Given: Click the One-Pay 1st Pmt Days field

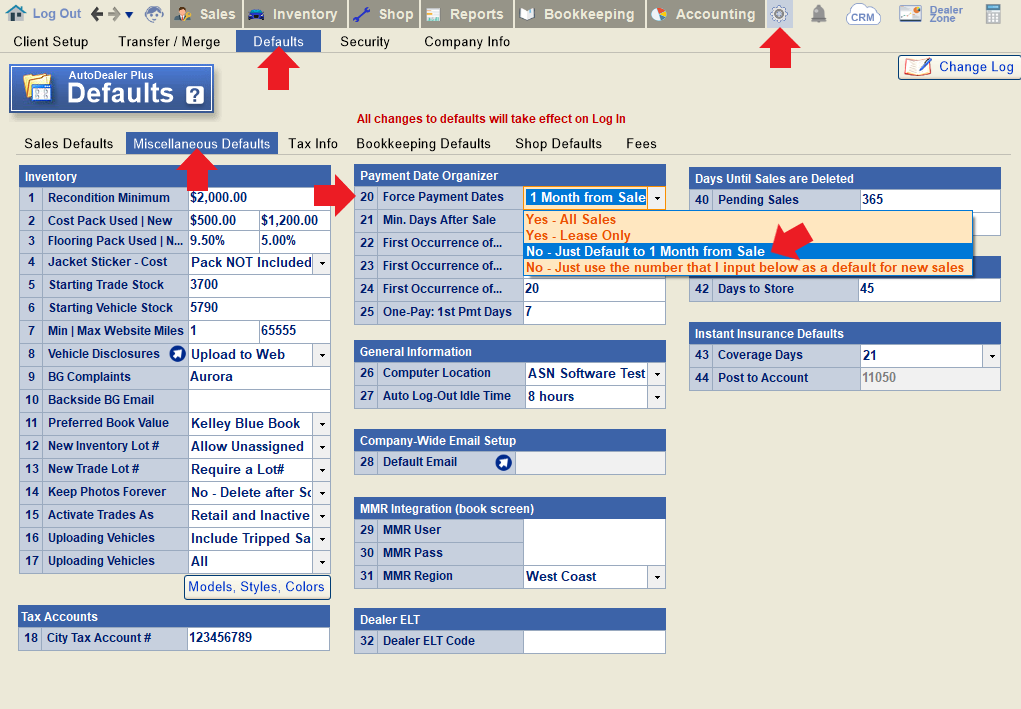Looking at the screenshot, I should pyautogui.click(x=594, y=312).
